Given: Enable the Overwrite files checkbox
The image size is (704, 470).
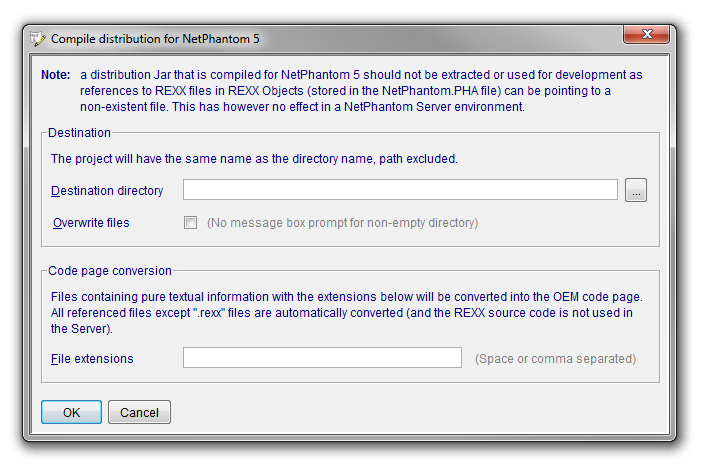Looking at the screenshot, I should coord(190,222).
